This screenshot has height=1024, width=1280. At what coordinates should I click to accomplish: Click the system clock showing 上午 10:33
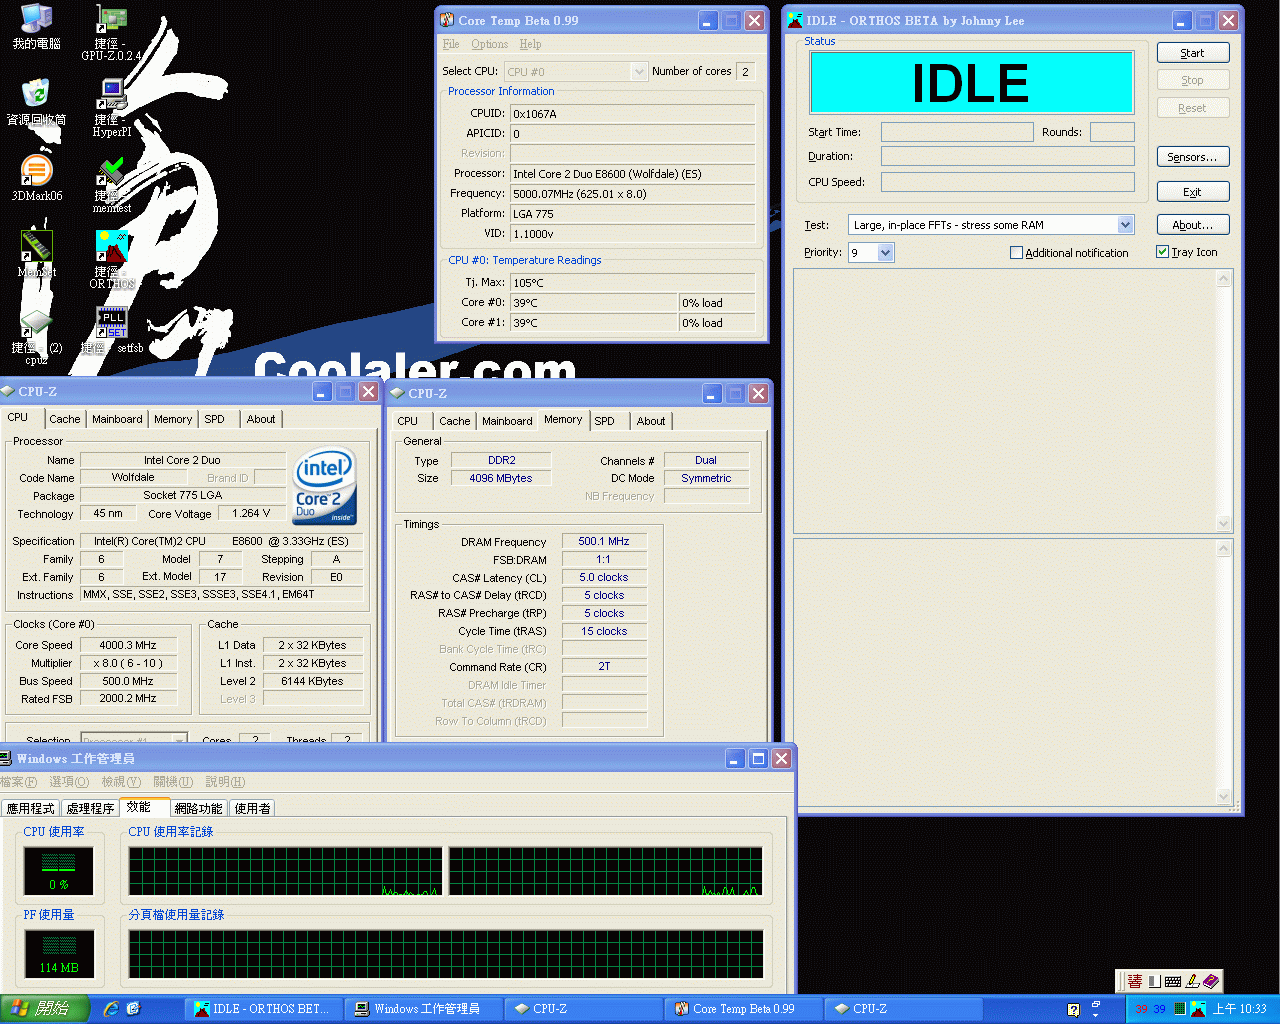[1239, 1009]
